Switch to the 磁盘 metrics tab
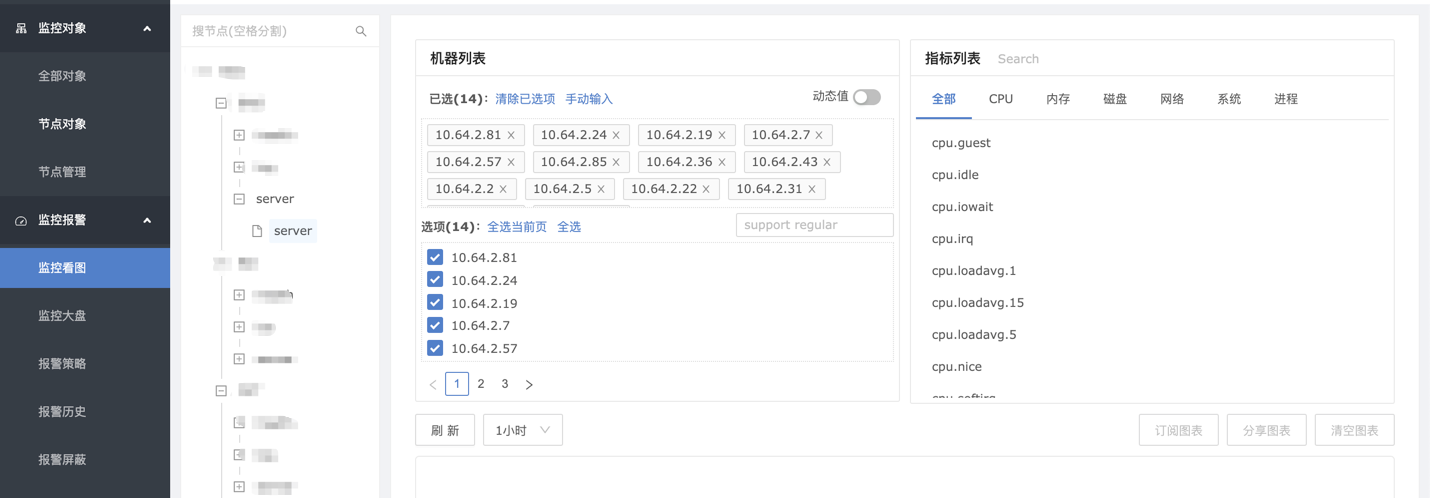1430x498 pixels. click(1115, 99)
